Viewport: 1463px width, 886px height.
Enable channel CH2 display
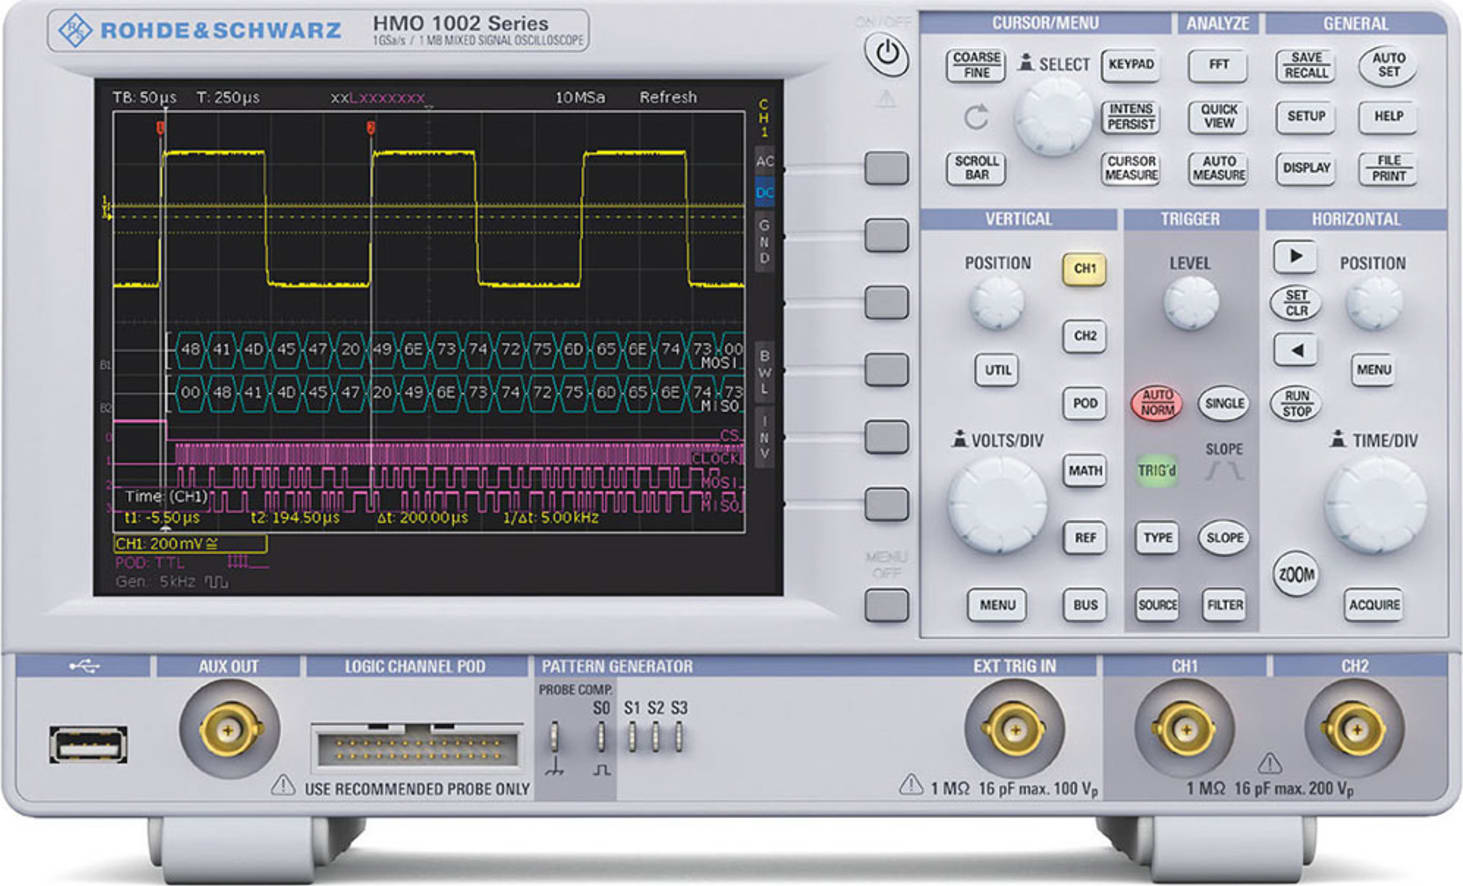[1085, 337]
